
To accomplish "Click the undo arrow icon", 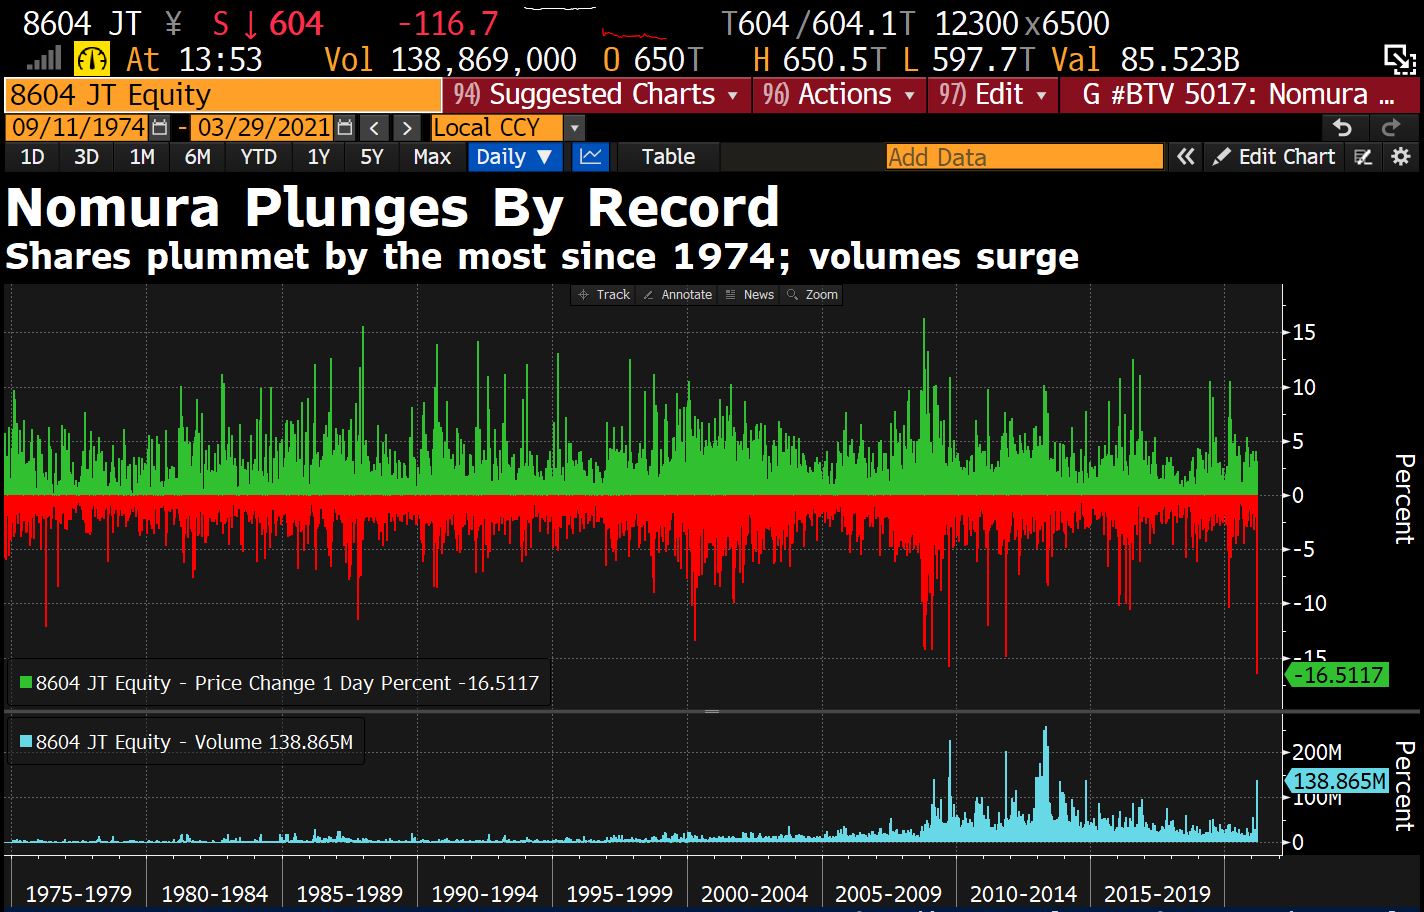I will pos(1343,128).
